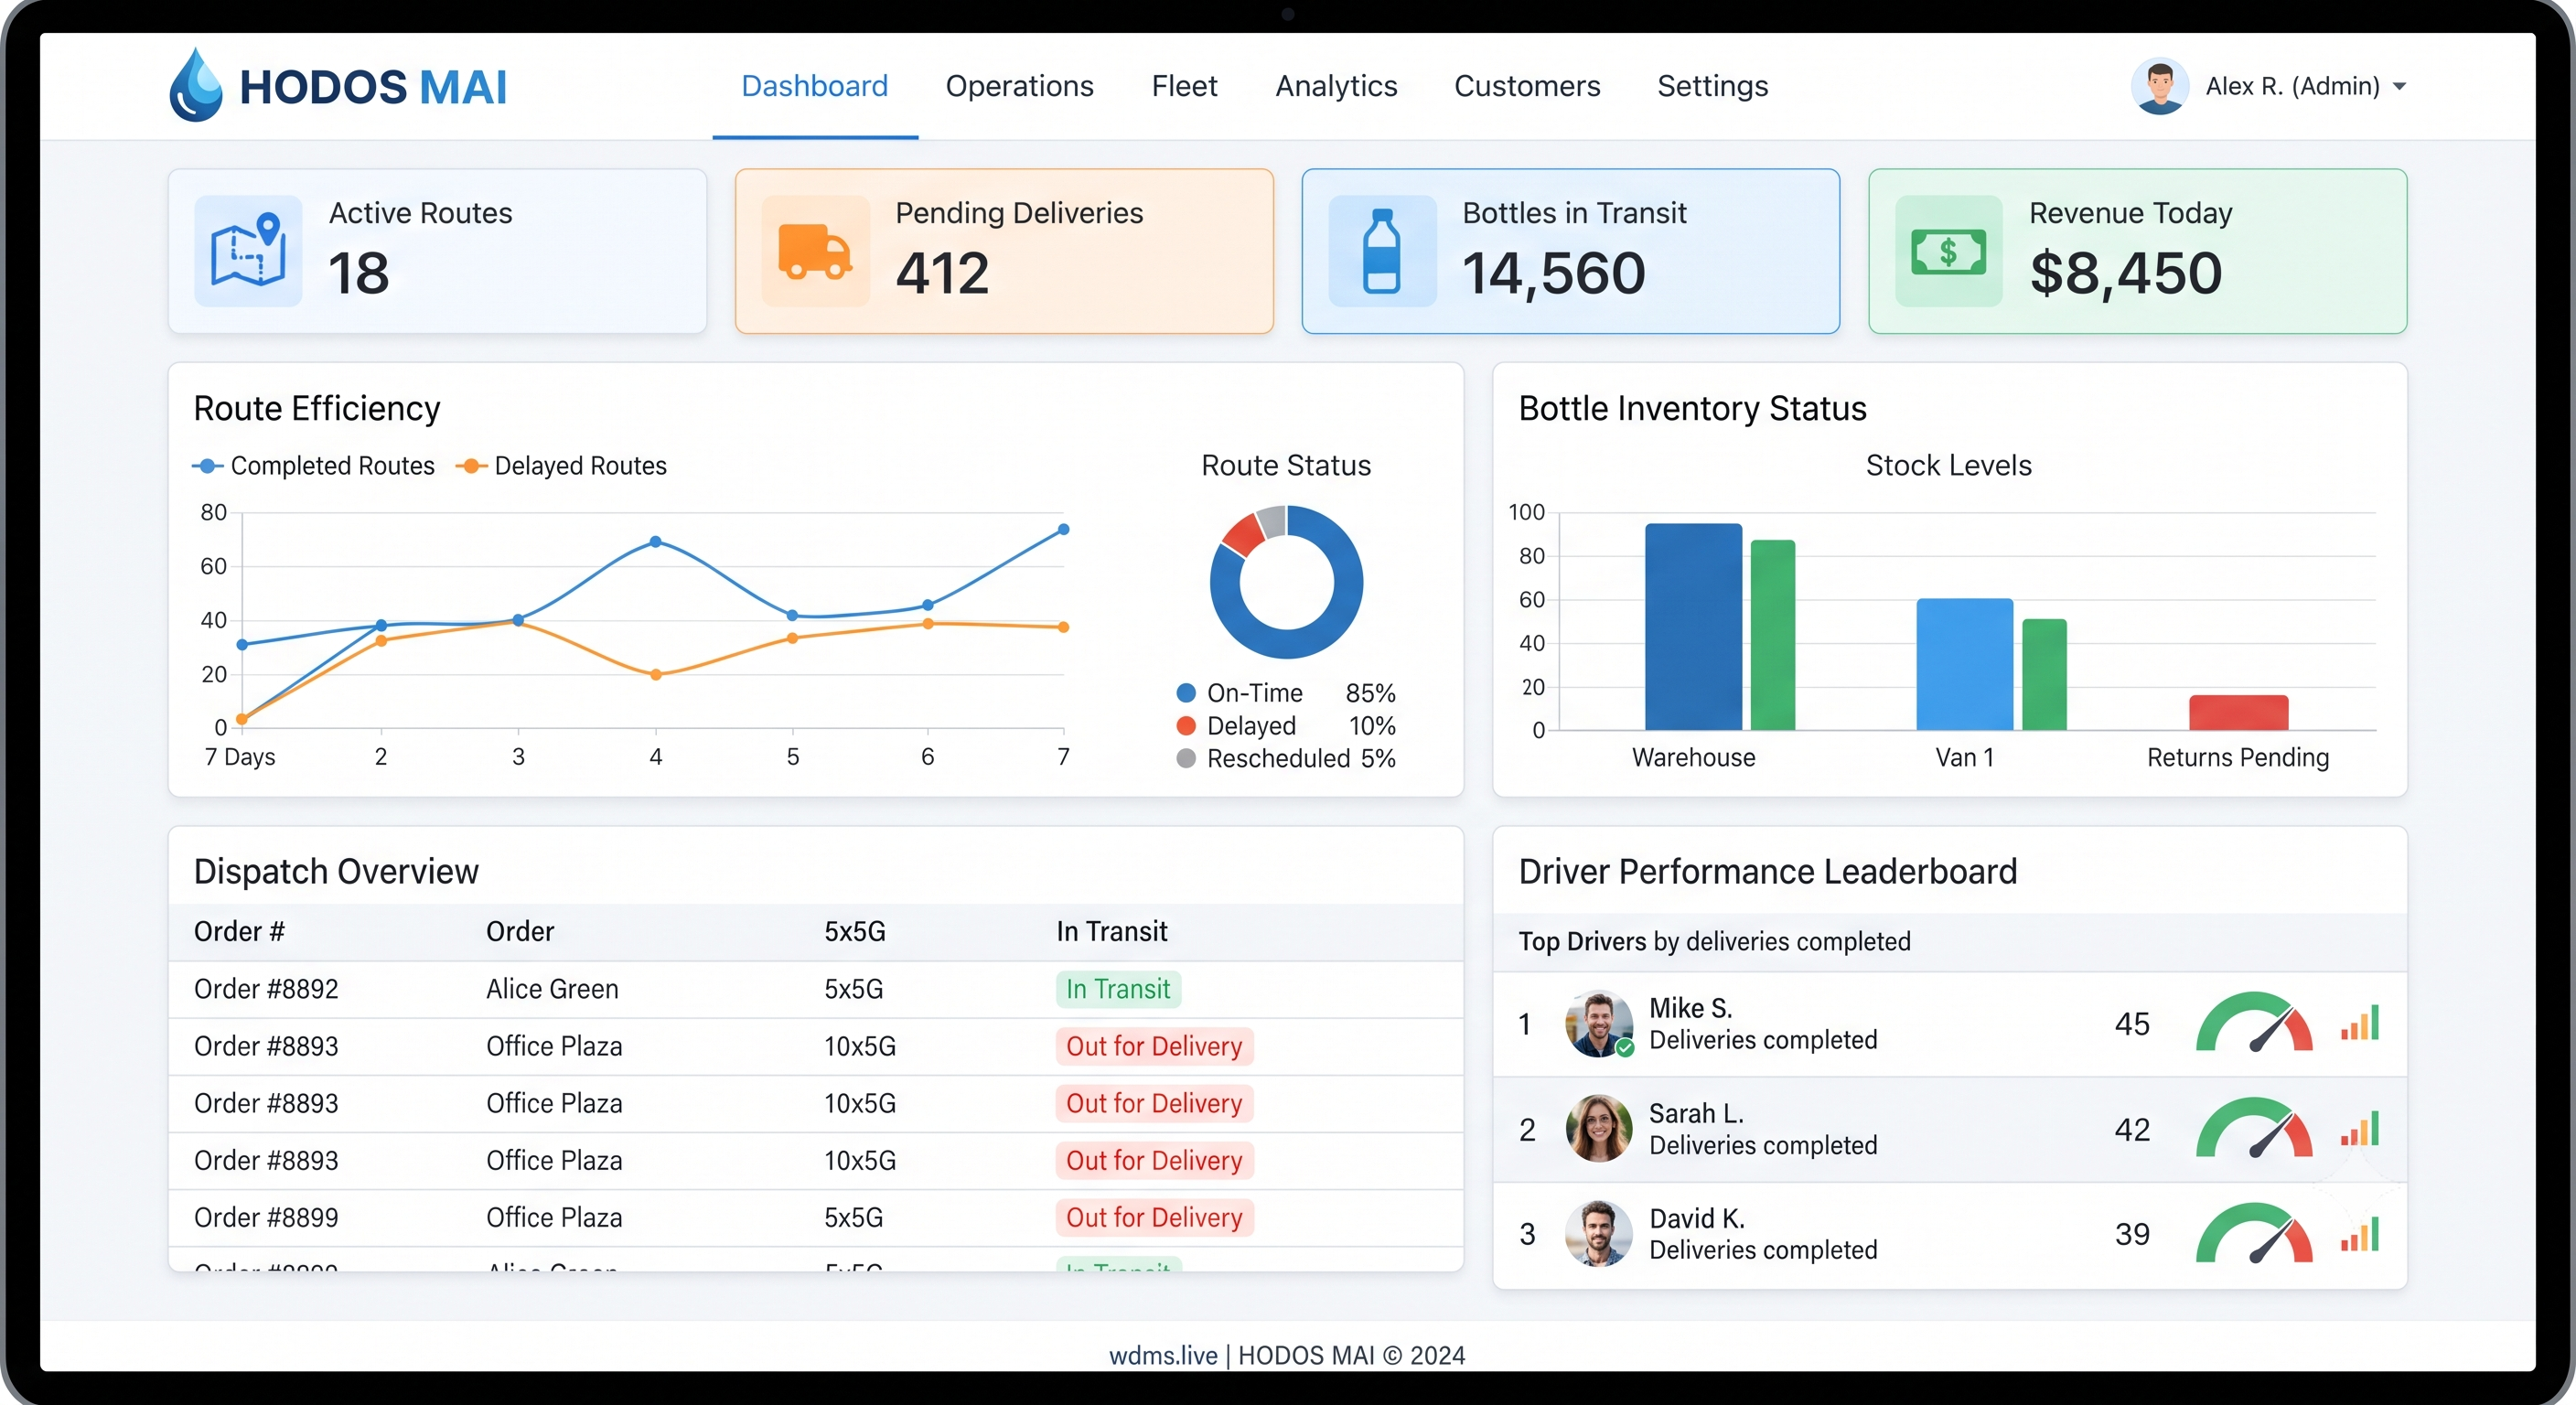Click the Revenue Today cash icon
The height and width of the screenshot is (1405, 2576).
tap(1949, 251)
